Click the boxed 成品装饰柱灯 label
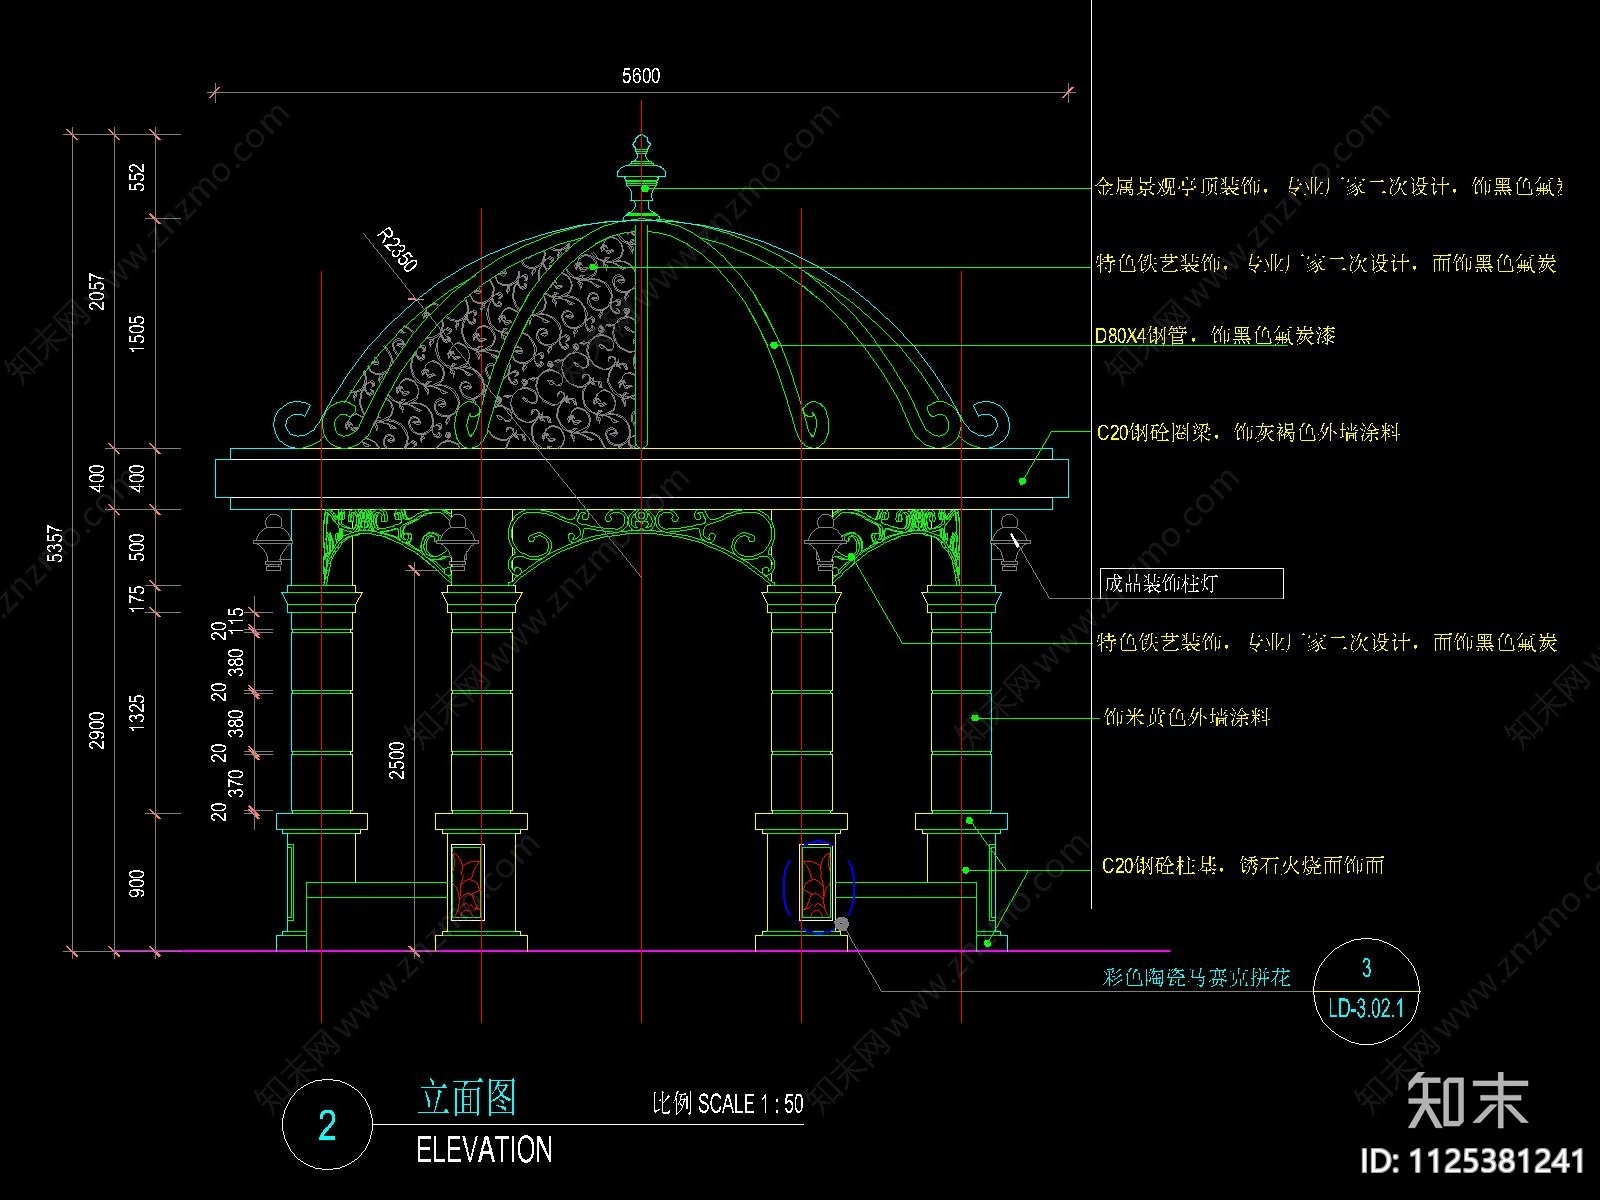The height and width of the screenshot is (1200, 1600). tap(1192, 583)
